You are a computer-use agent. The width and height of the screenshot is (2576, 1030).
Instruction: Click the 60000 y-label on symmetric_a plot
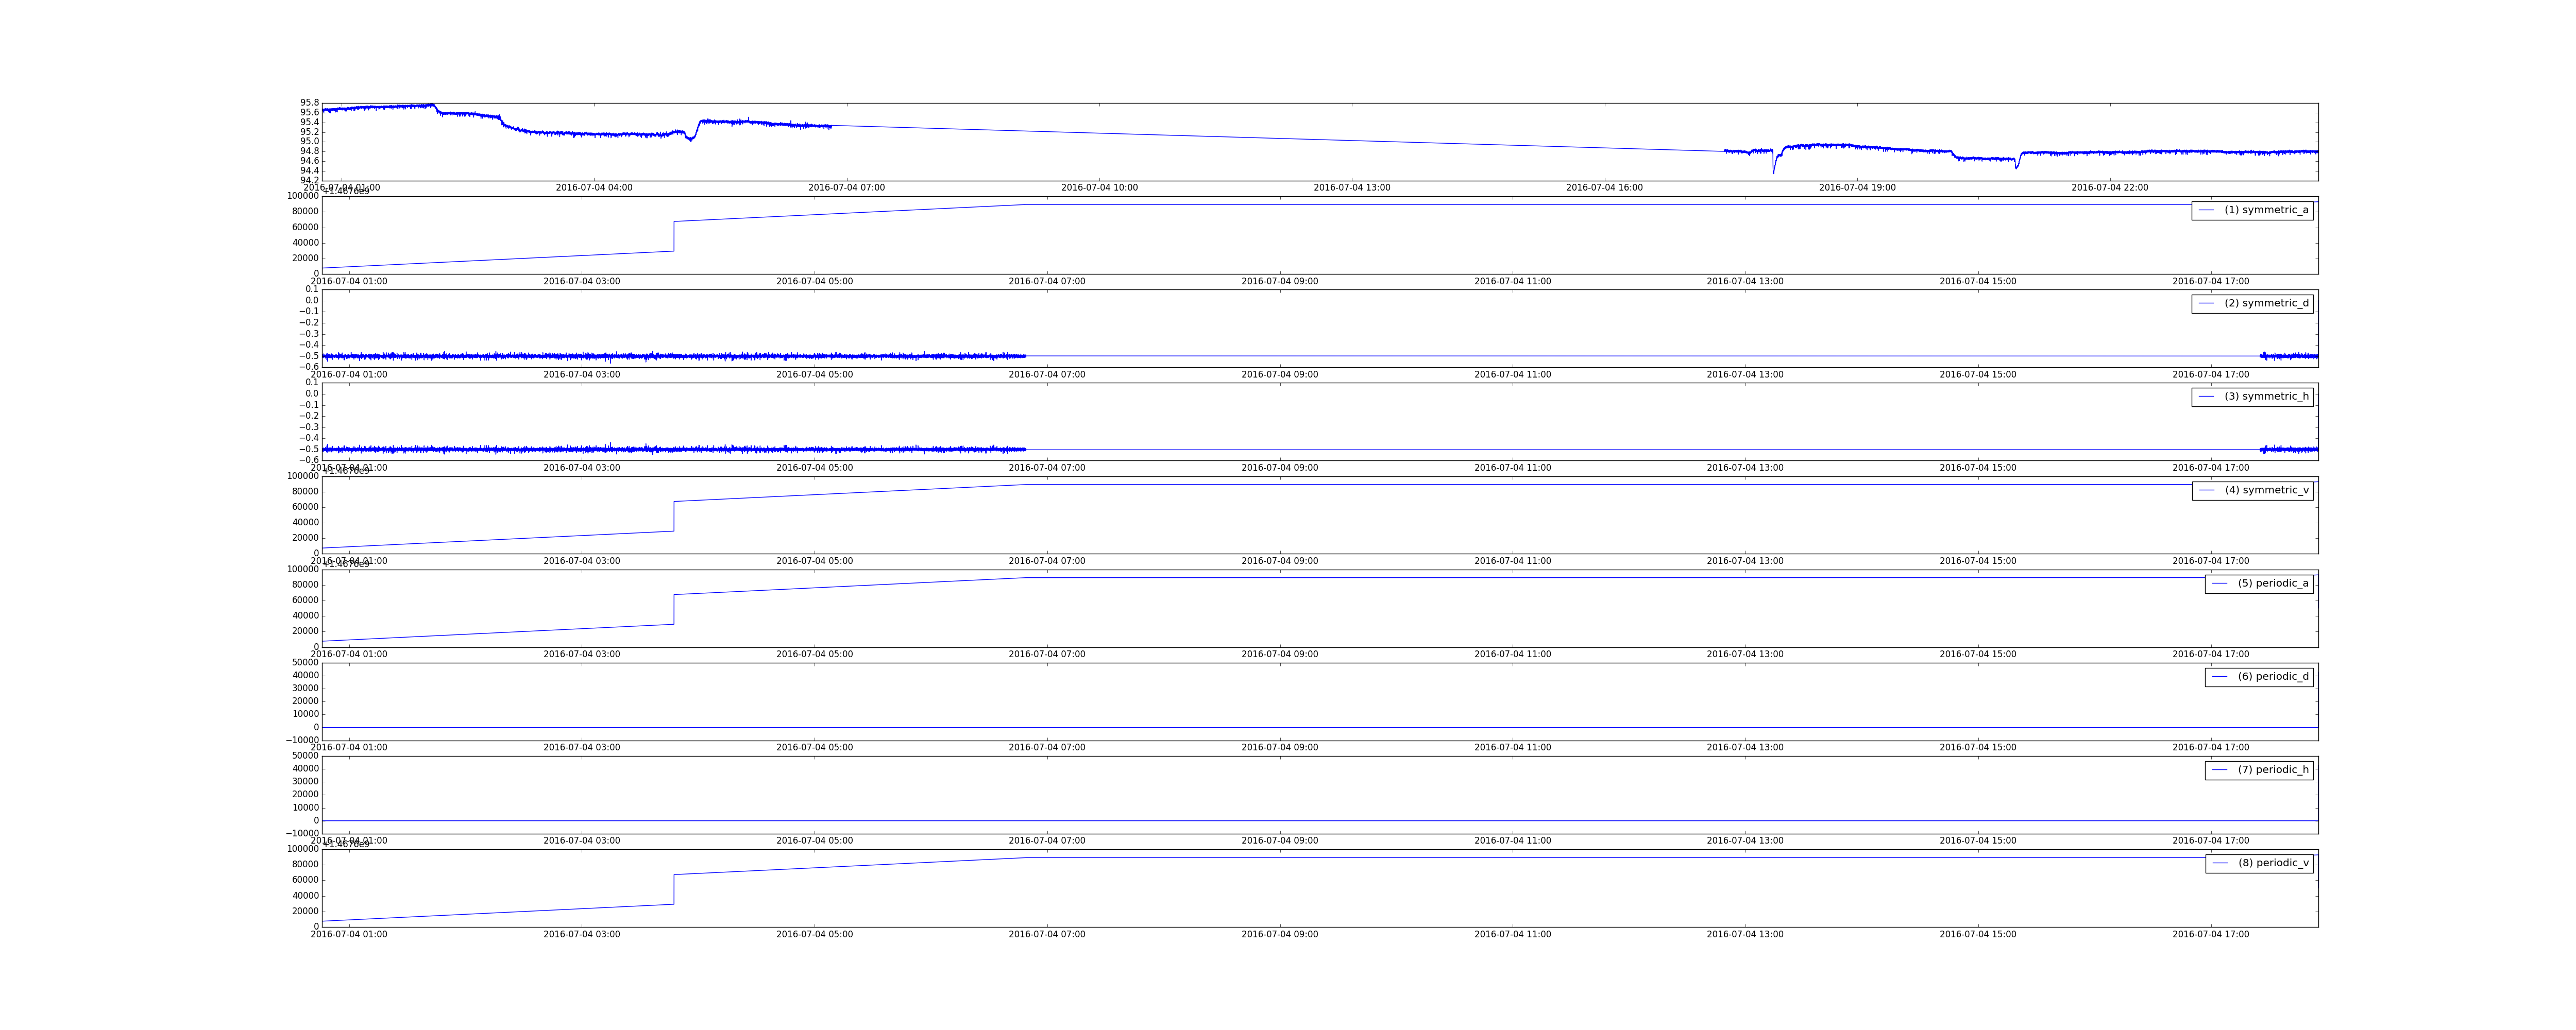pos(305,227)
